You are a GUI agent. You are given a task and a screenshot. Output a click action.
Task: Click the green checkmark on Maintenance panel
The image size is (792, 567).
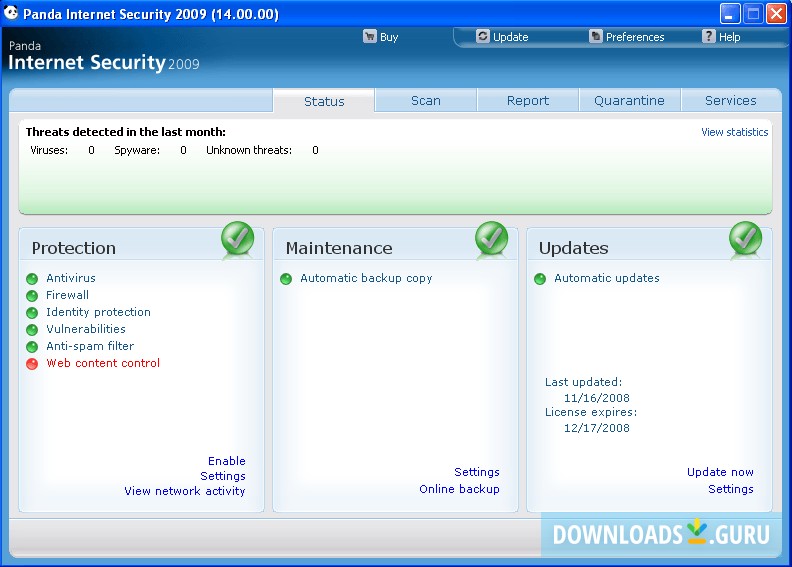click(x=491, y=238)
